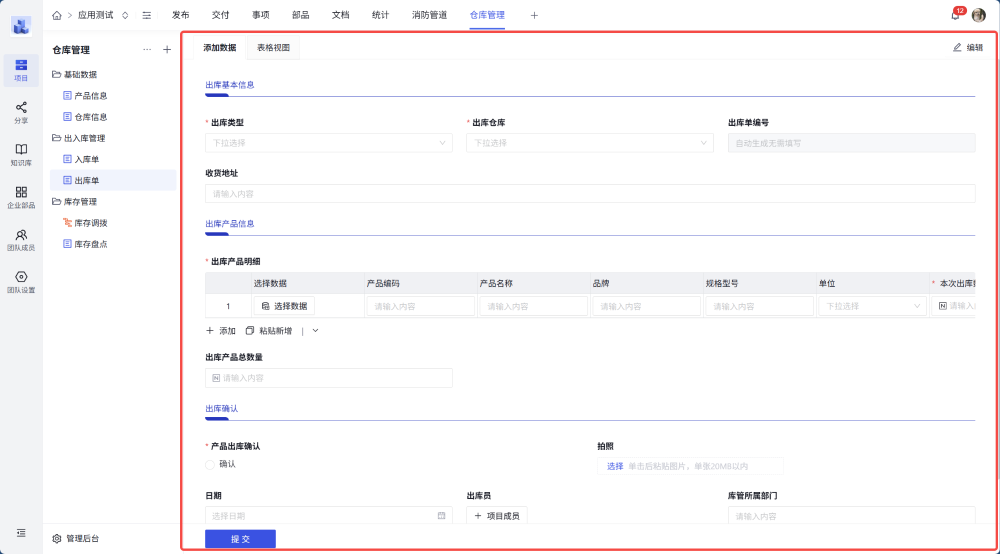Viewport: 1000px width, 554px height.
Task: Open the 消防管道 top tab
Action: click(429, 15)
